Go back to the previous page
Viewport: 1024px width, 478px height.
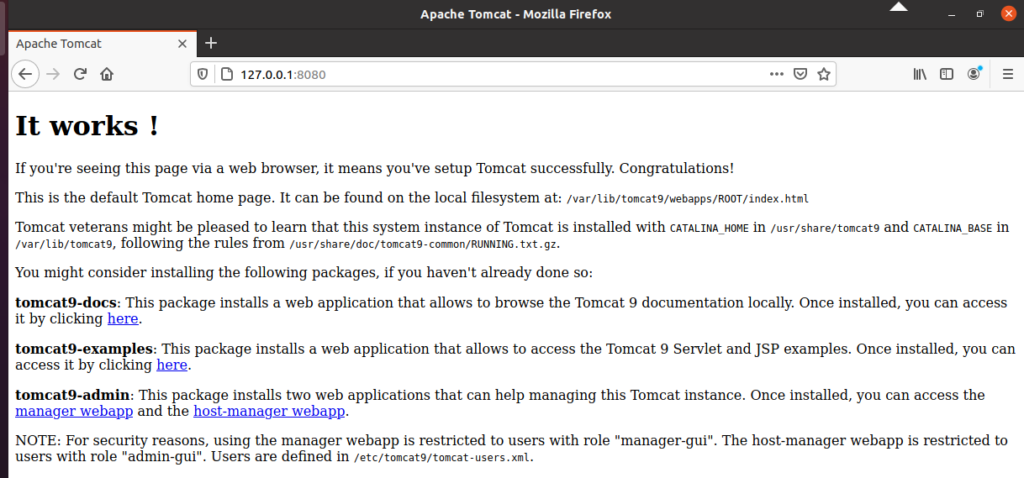pyautogui.click(x=25, y=74)
